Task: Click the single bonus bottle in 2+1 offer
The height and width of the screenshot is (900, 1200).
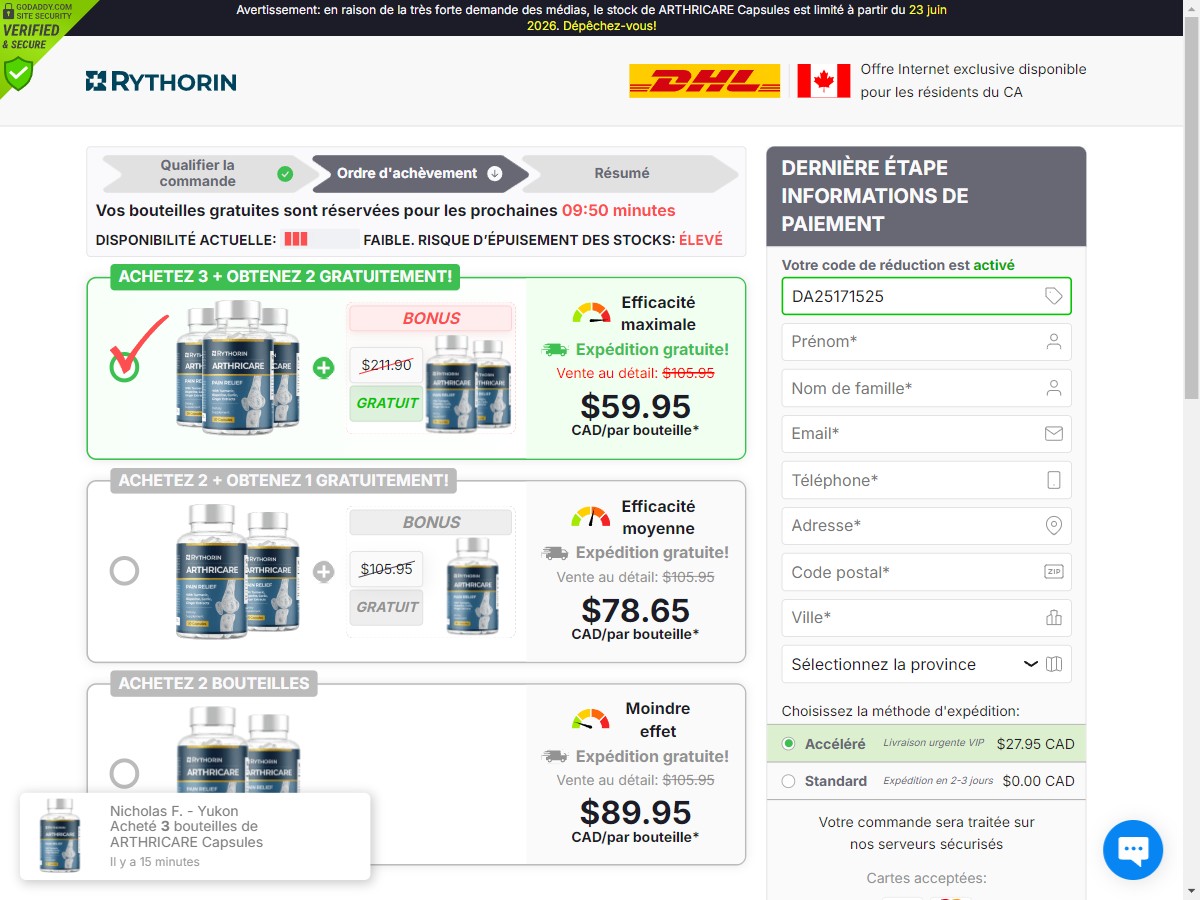Action: coord(472,588)
